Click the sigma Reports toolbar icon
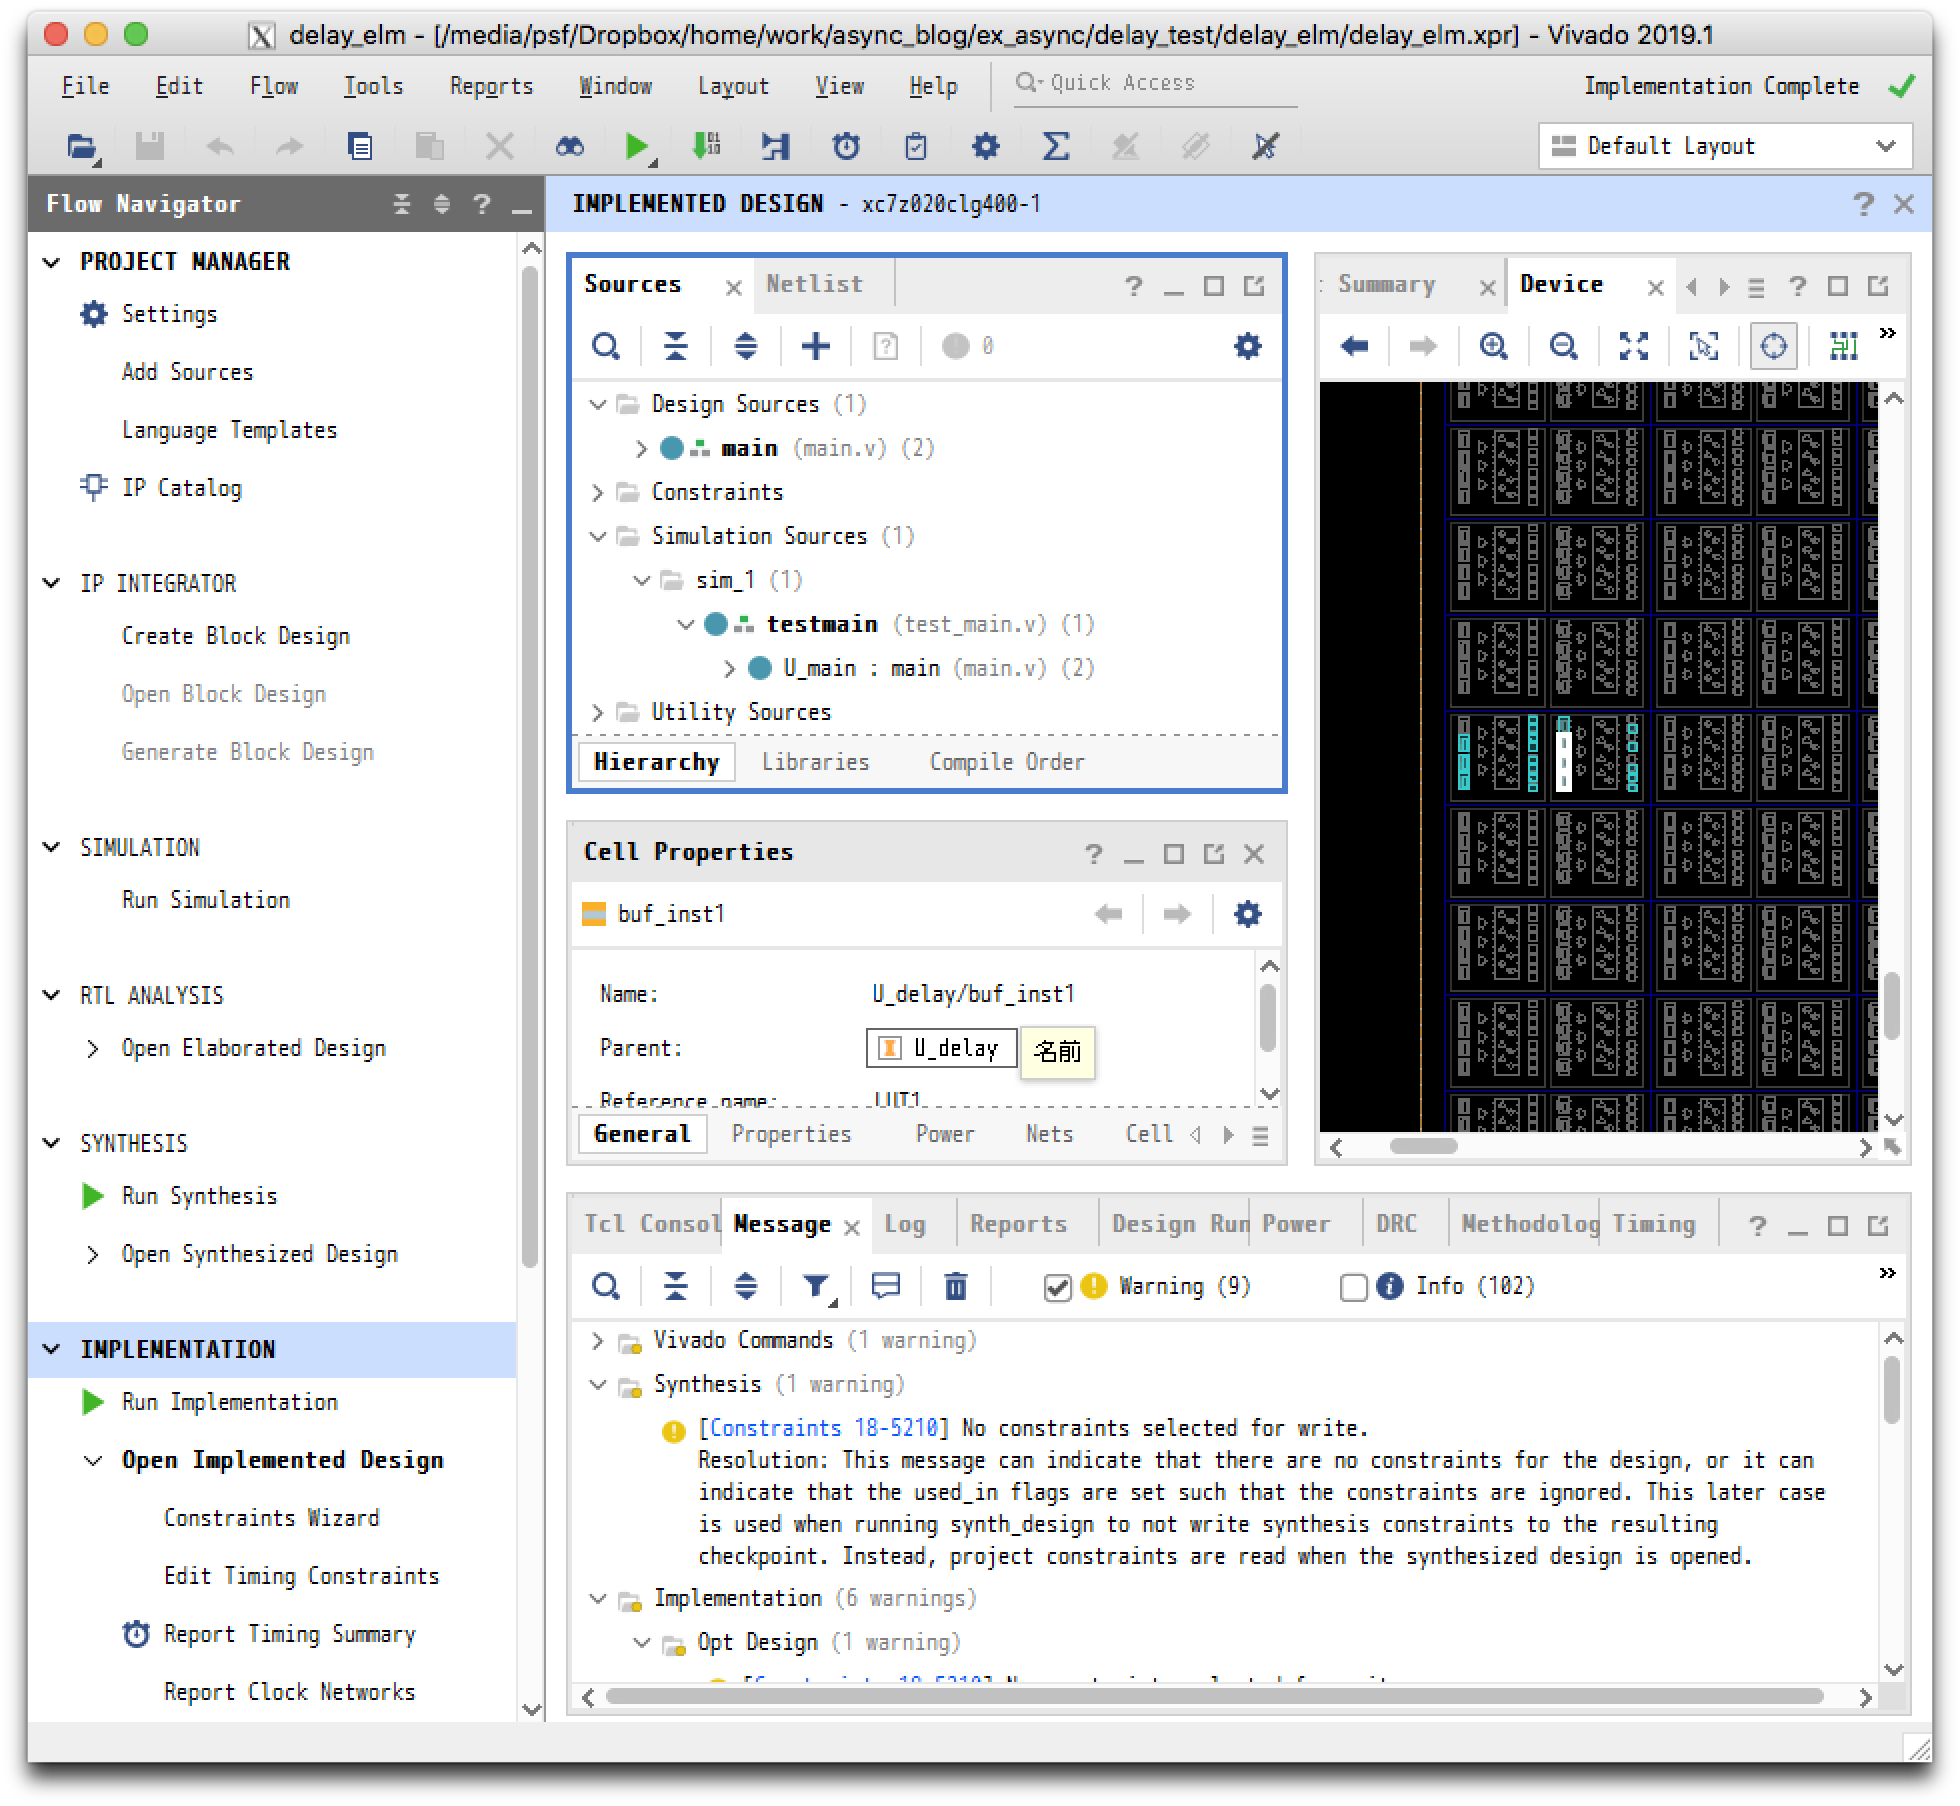Viewport: 1960px width, 1806px height. click(1055, 147)
